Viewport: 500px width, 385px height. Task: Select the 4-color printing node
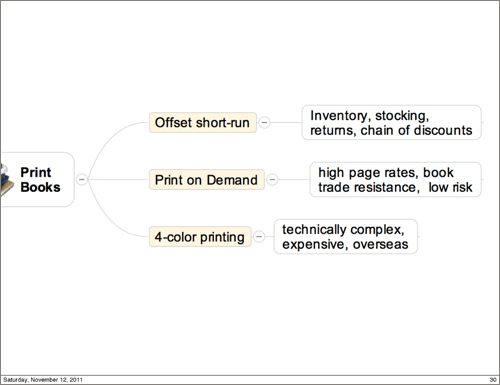200,237
